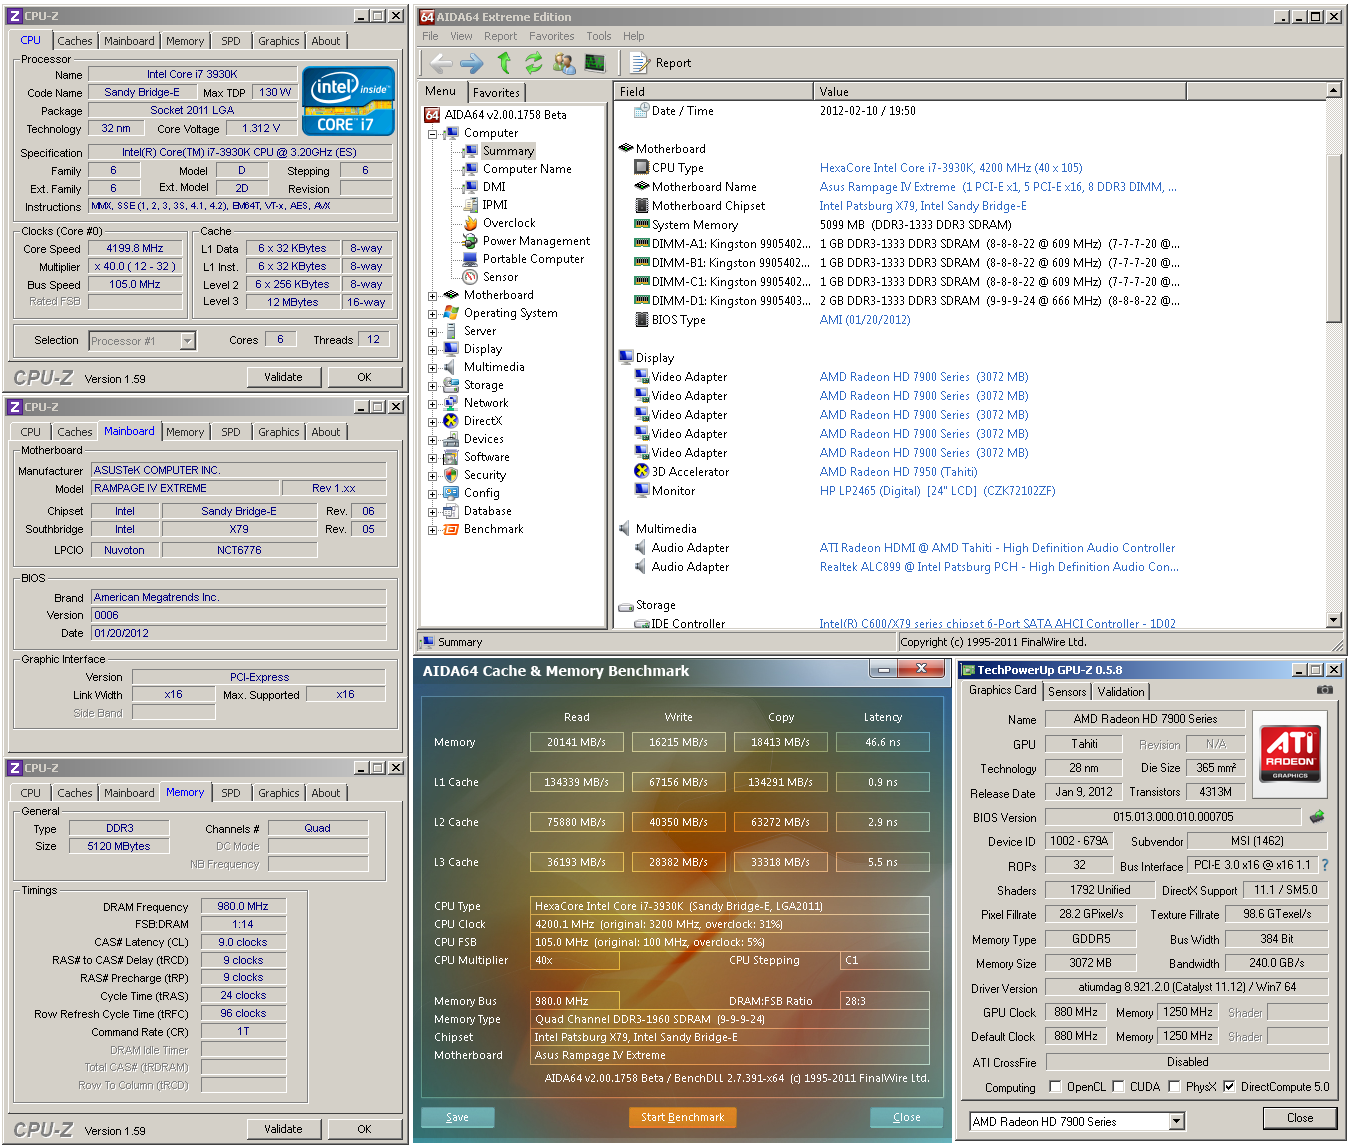Click Save in Cache & Memory Benchmark
Image resolution: width=1350 pixels, height=1147 pixels.
457,1117
